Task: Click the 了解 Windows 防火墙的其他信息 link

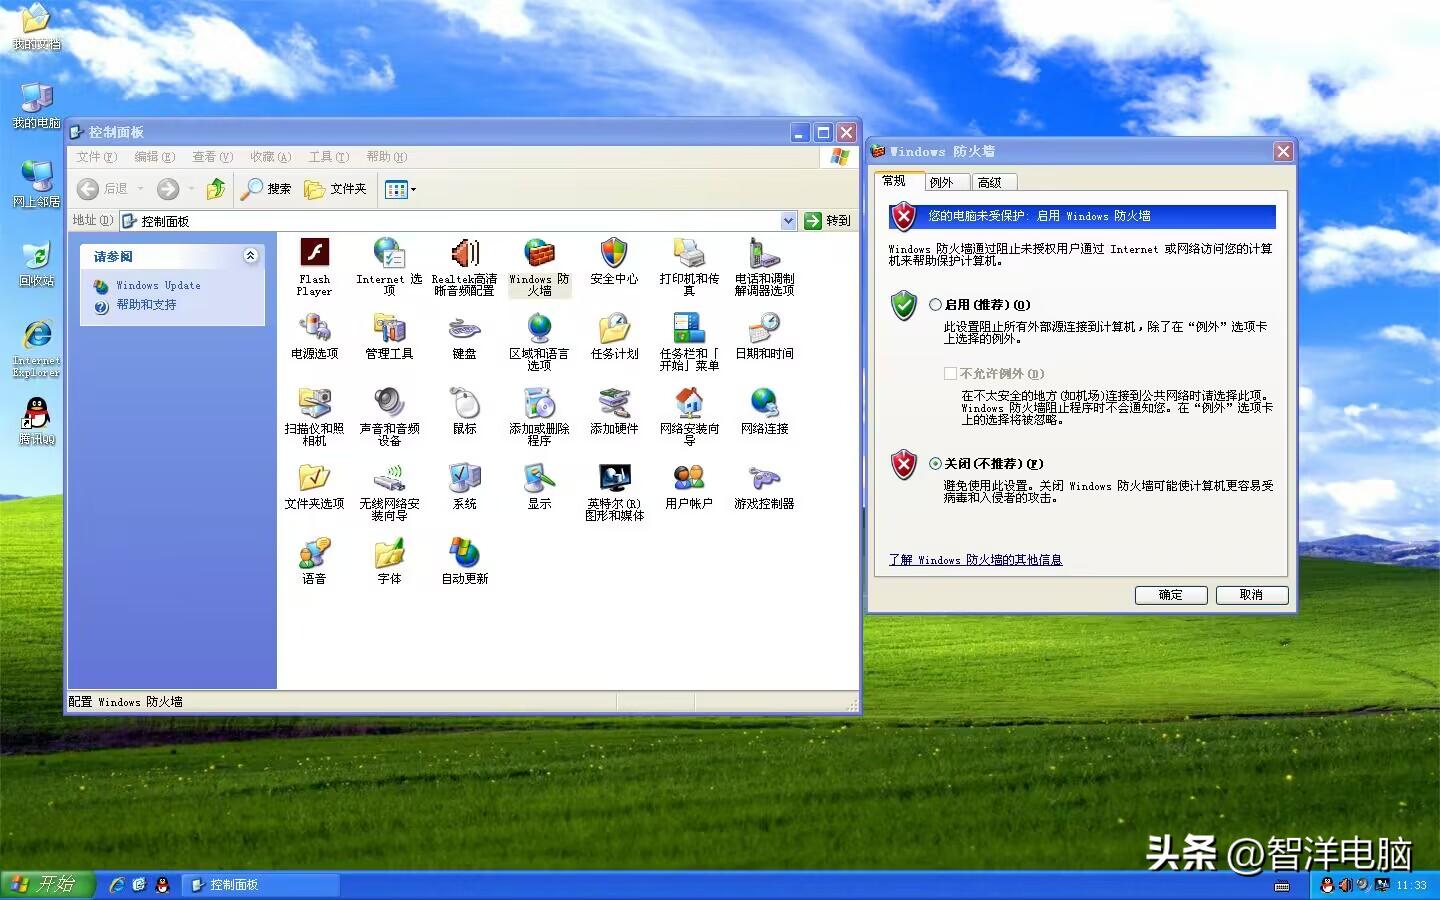Action: tap(975, 560)
